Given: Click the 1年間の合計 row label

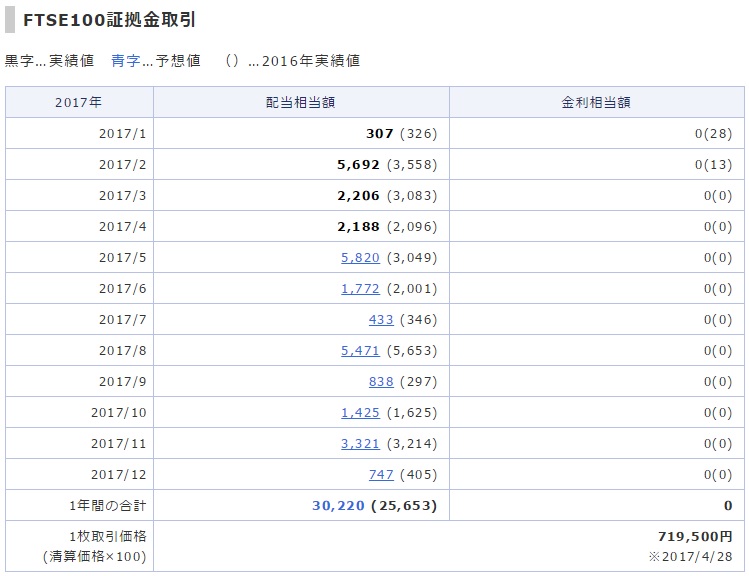Looking at the screenshot, I should click(x=107, y=506).
